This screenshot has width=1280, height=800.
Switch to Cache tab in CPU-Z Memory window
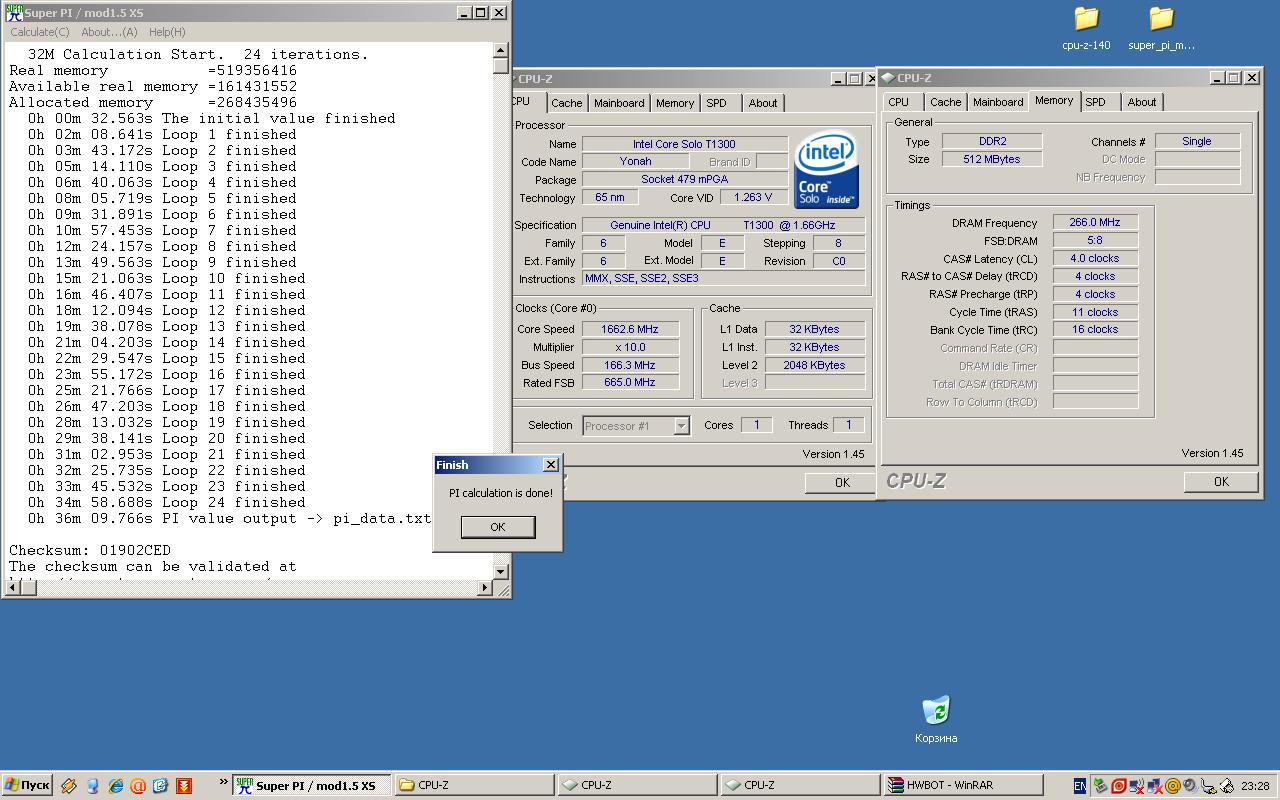(945, 102)
